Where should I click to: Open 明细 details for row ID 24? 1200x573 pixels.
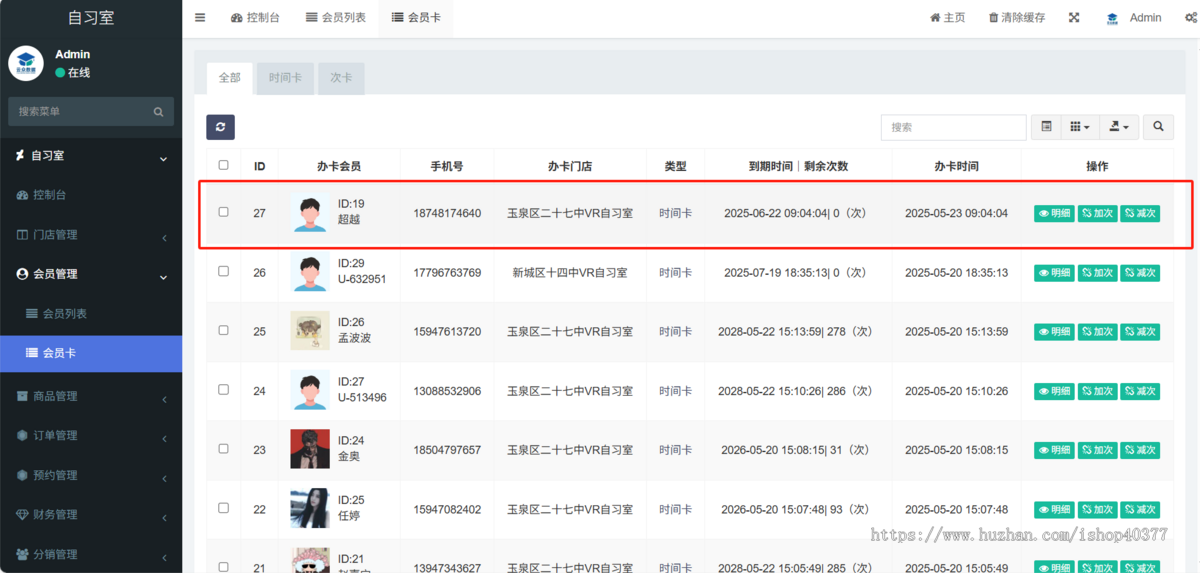tap(1054, 391)
